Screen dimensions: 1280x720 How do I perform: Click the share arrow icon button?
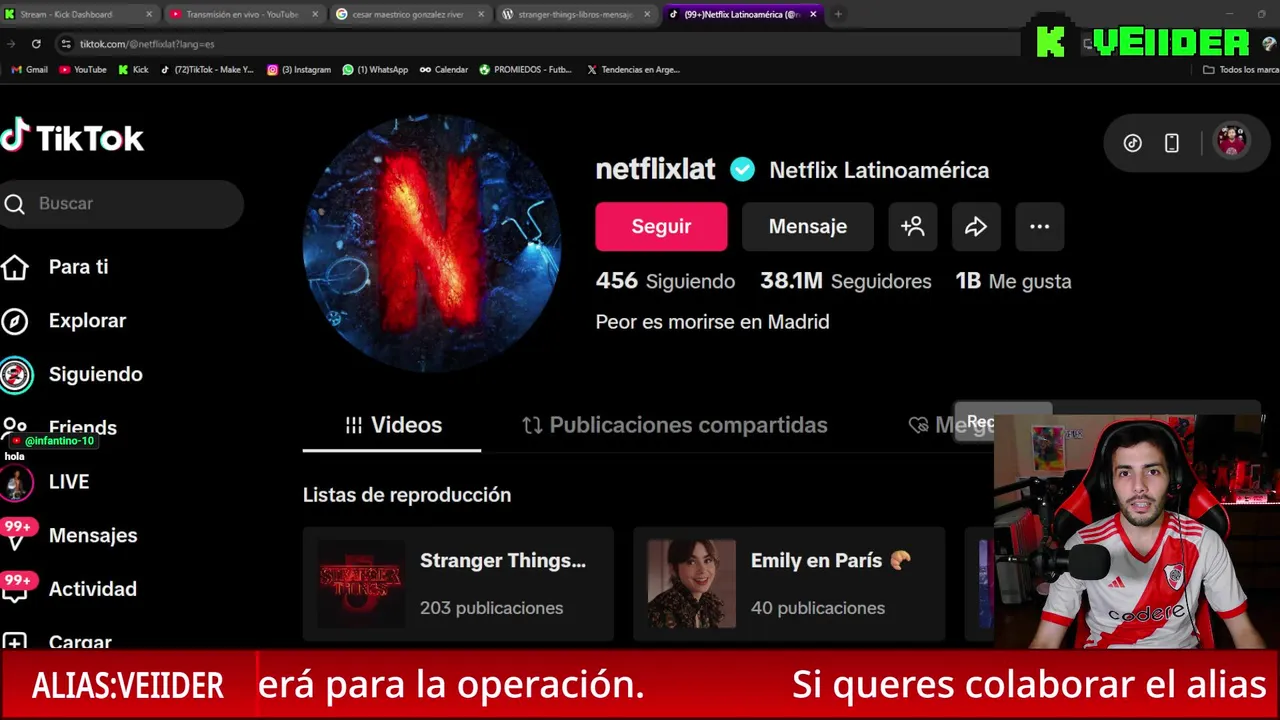976,226
